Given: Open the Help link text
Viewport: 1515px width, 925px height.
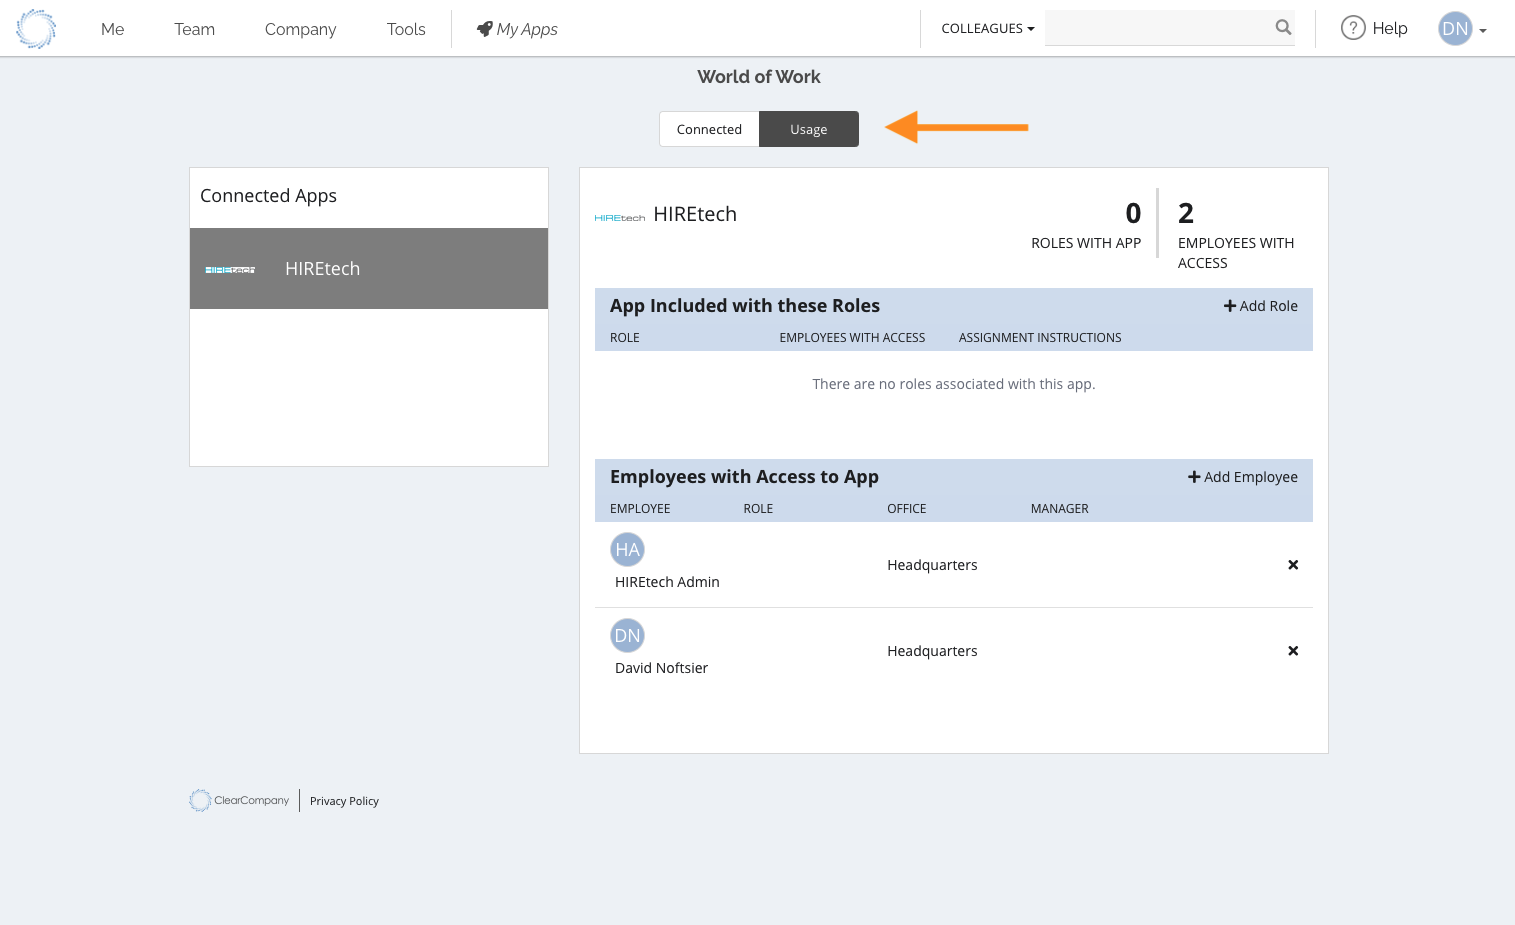Looking at the screenshot, I should (1390, 28).
